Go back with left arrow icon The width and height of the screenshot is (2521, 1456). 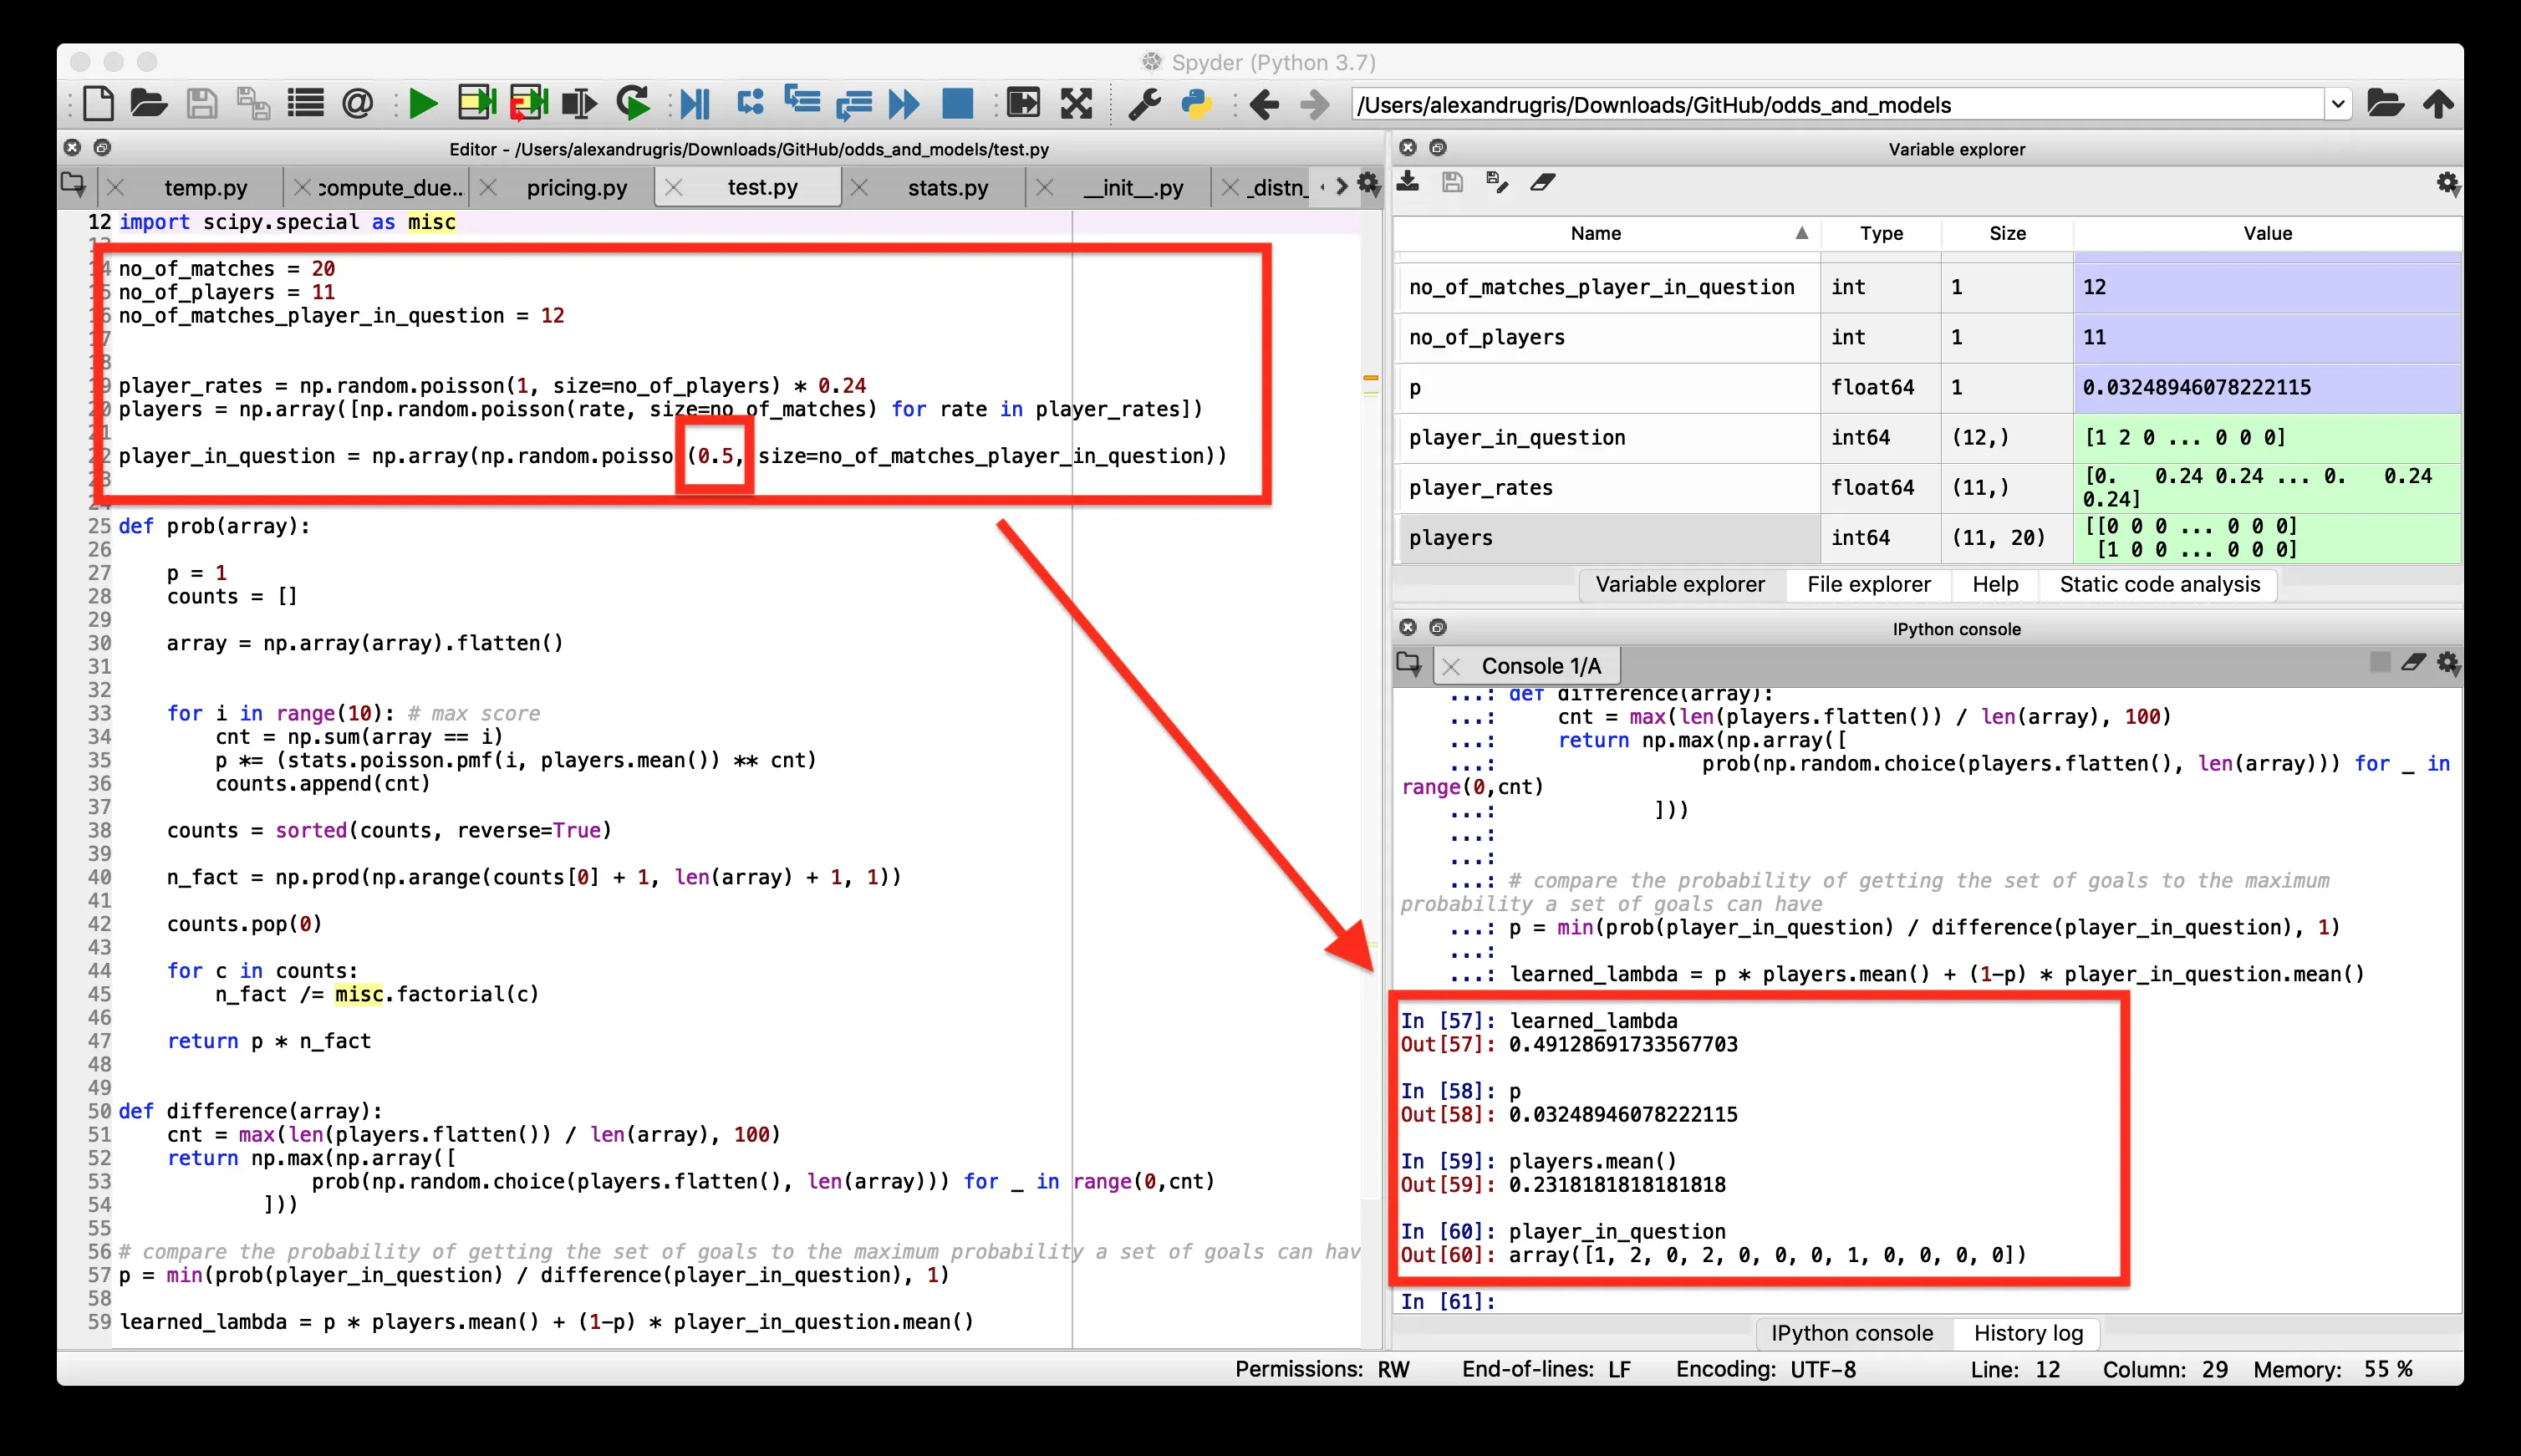(1264, 104)
